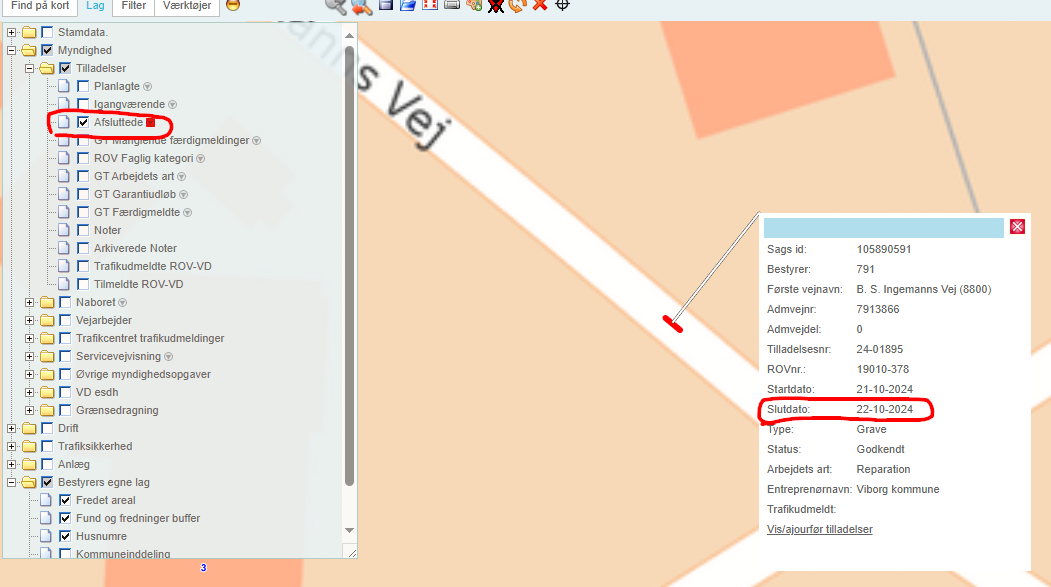Click the red Afsluttede legend swatch

[150, 122]
